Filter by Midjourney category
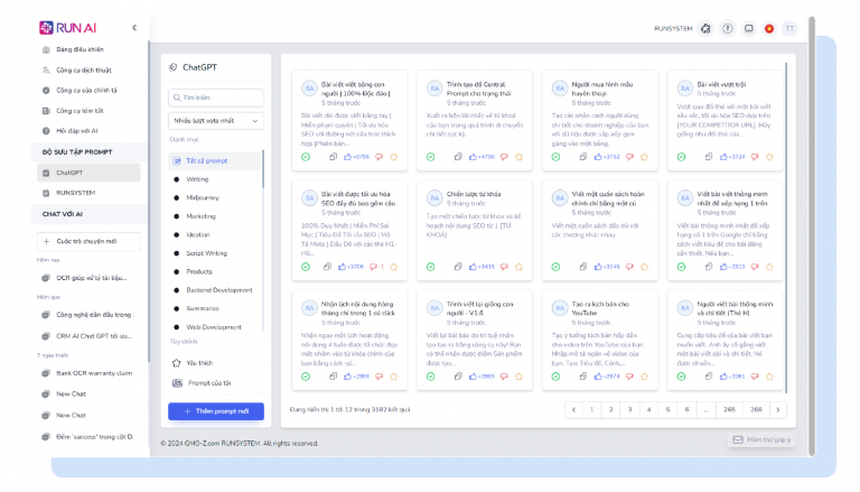The image size is (860, 492). 202,197
